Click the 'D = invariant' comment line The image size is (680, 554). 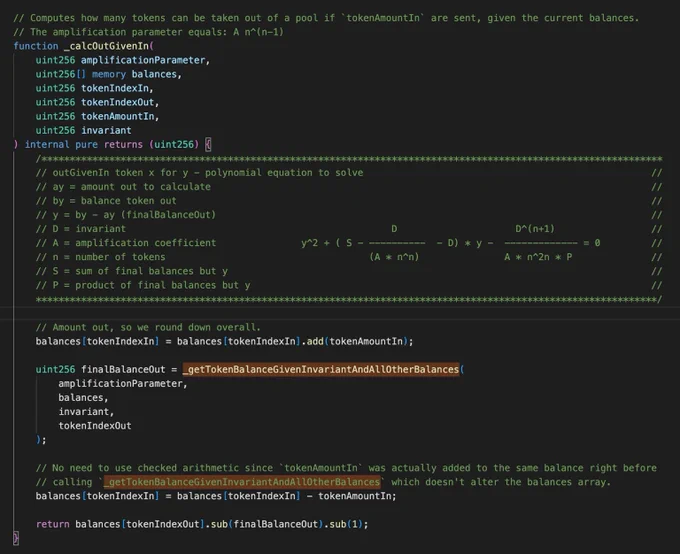(x=81, y=229)
